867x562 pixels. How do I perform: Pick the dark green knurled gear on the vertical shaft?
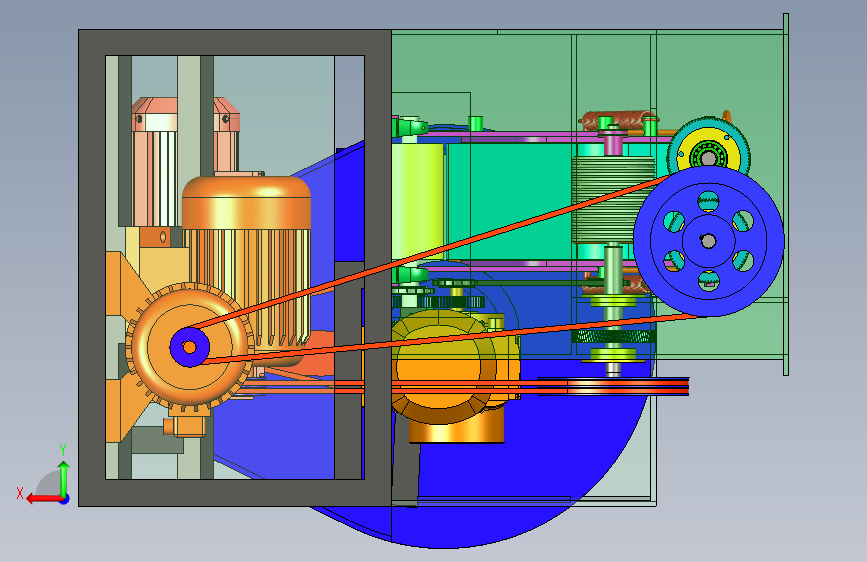click(x=613, y=336)
